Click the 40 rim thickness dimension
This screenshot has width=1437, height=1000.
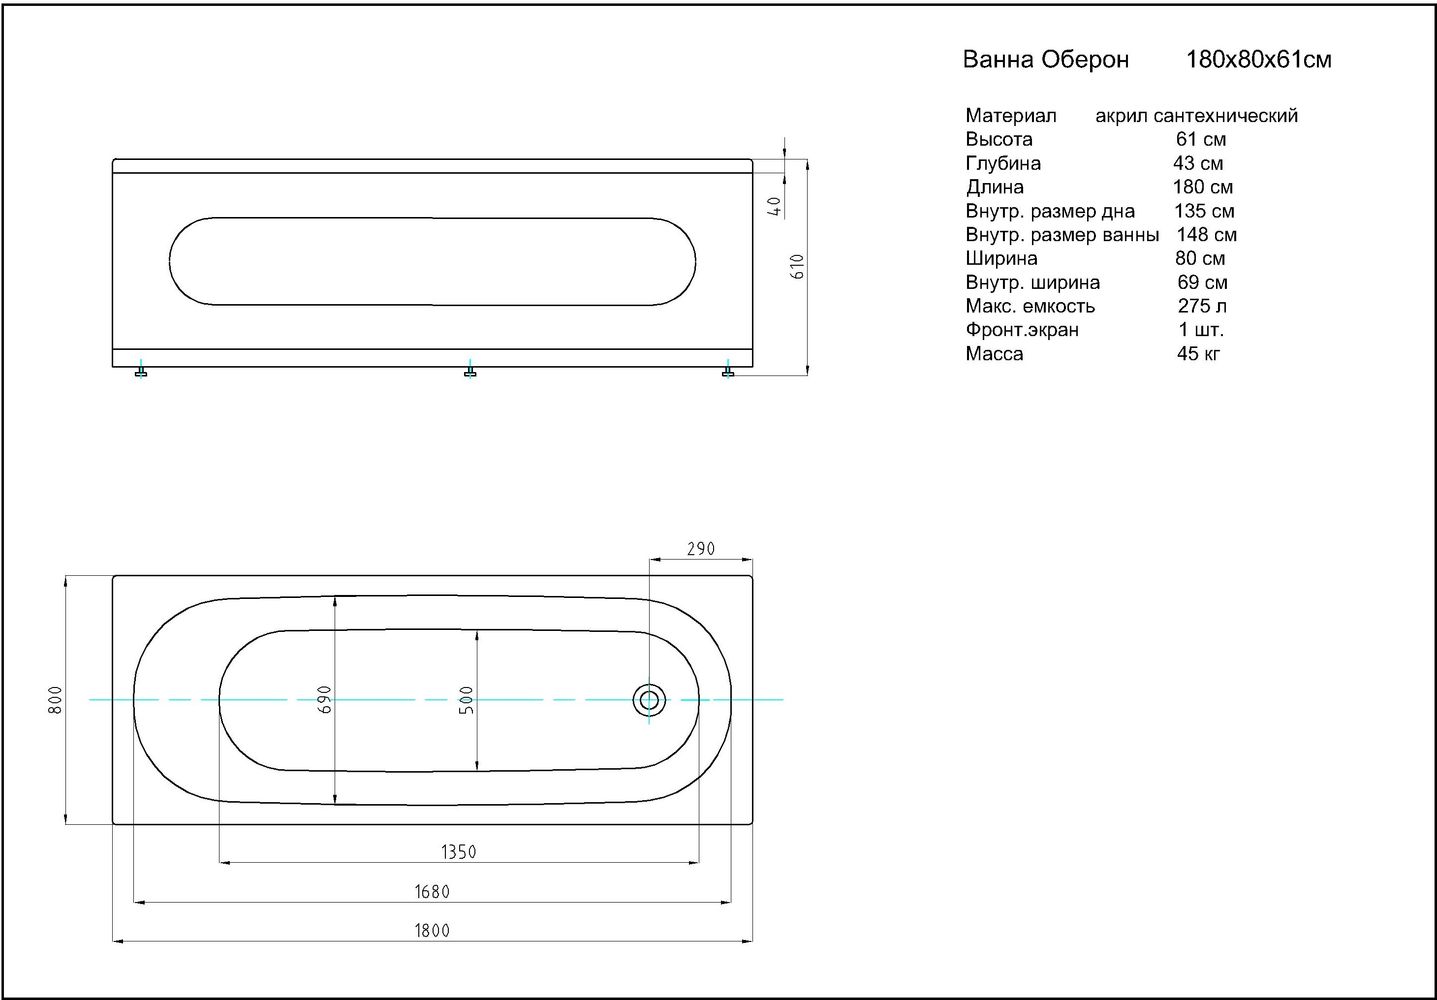773,206
